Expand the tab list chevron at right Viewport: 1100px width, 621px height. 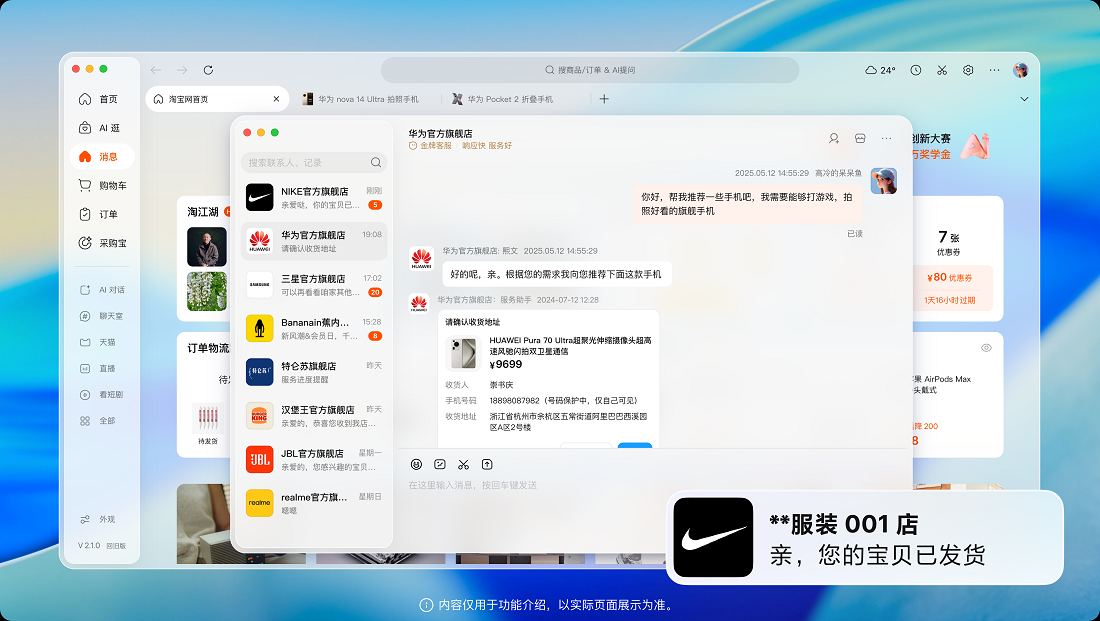click(1024, 99)
